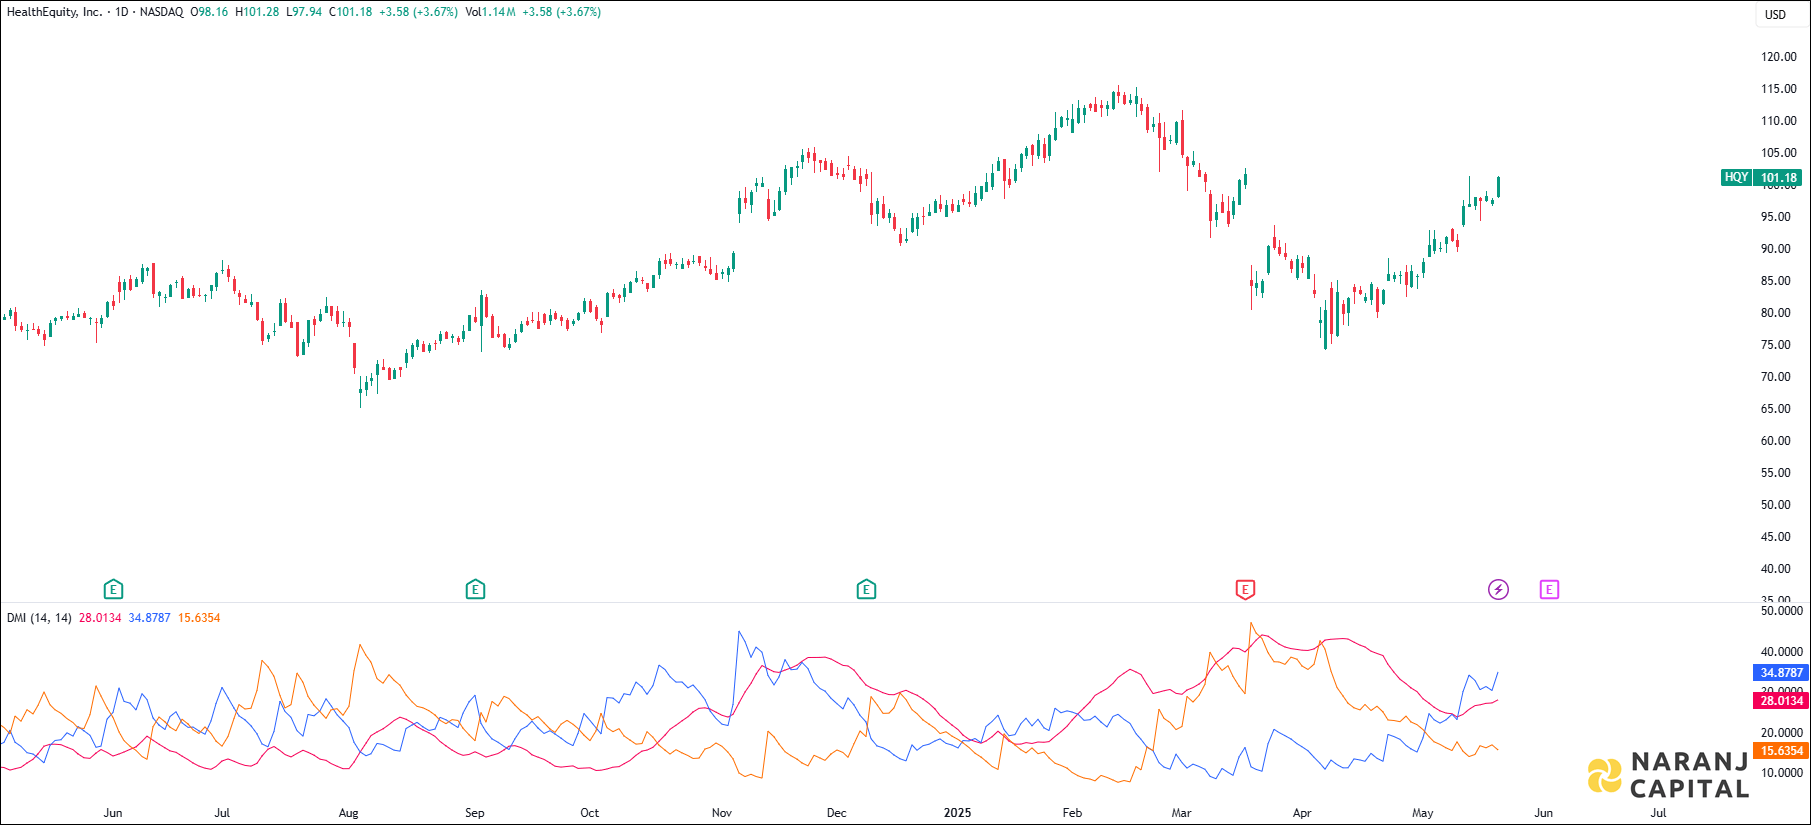Click the Aug time axis label
Screen dimensions: 1811x825
tap(348, 813)
